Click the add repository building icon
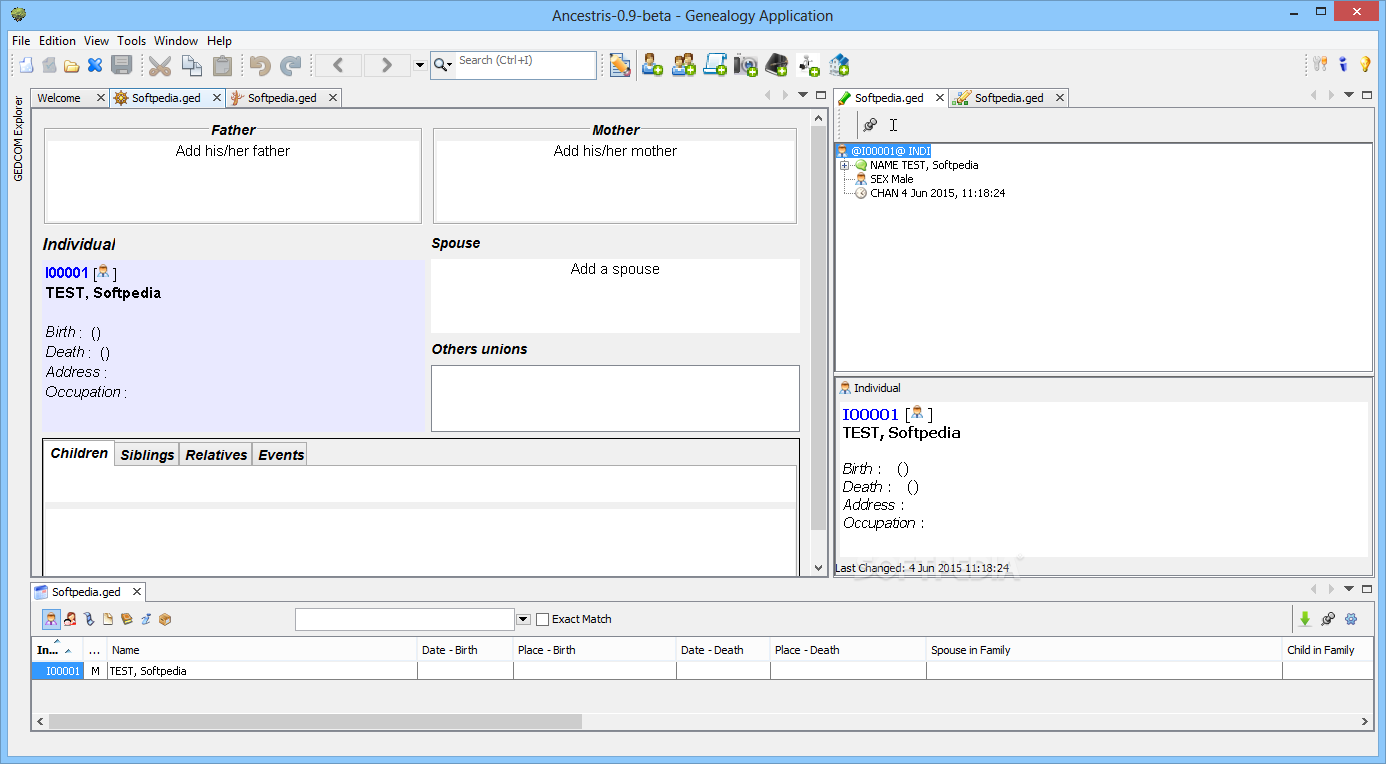Image resolution: width=1386 pixels, height=764 pixels. (x=839, y=66)
